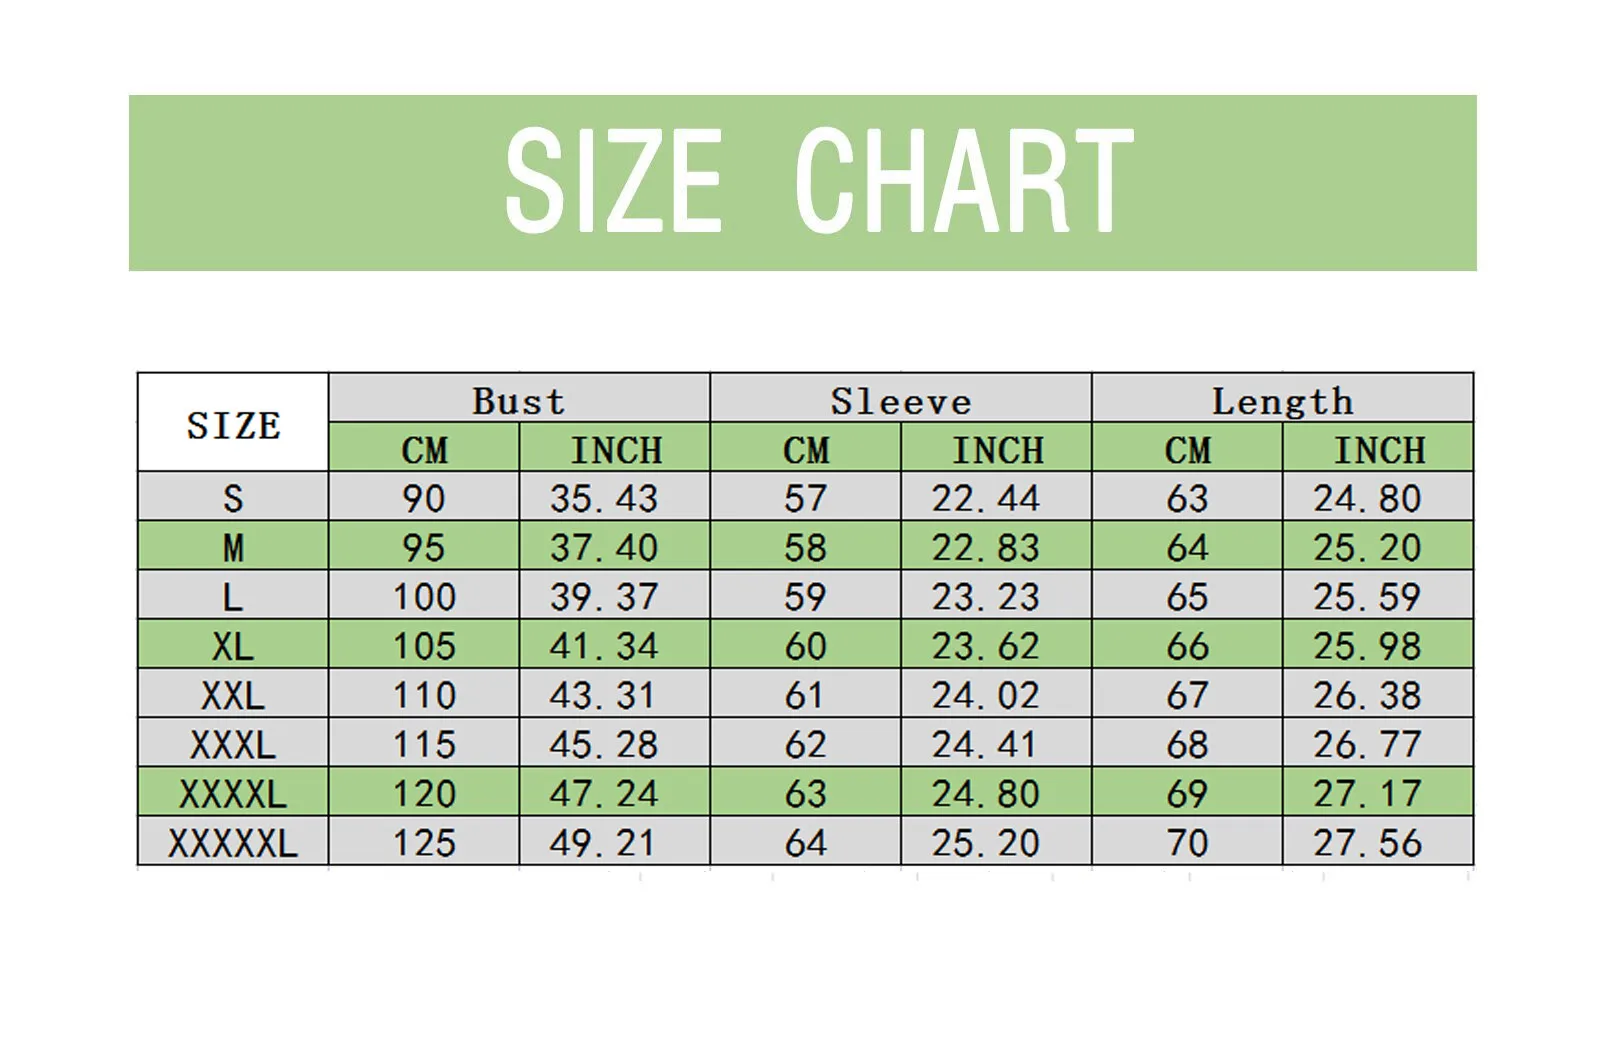Click sleeve CM value 58 for M

point(805,547)
